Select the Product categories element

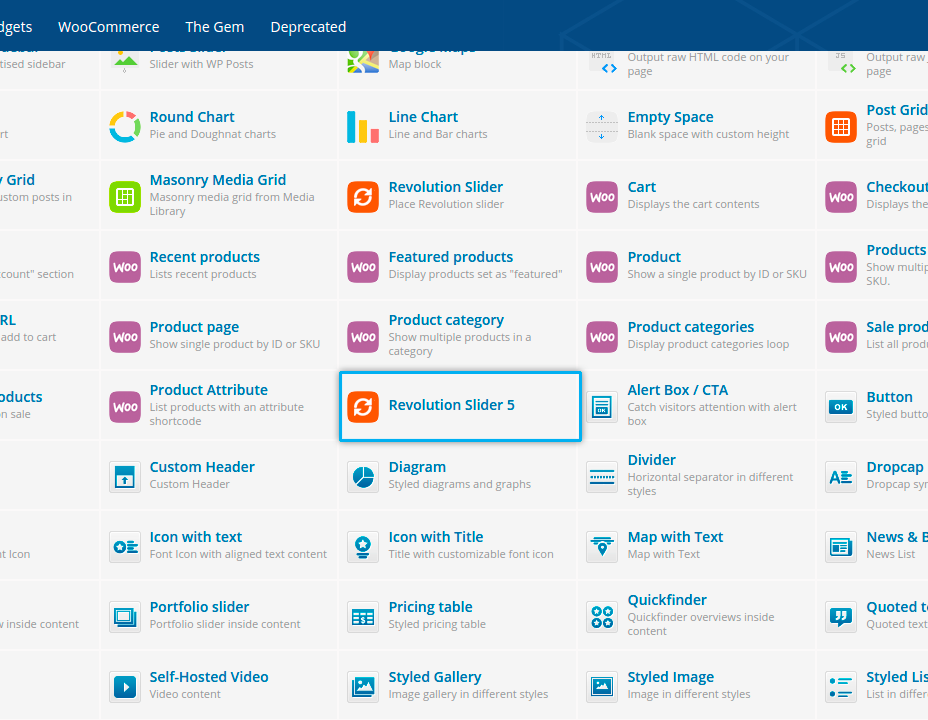(690, 327)
